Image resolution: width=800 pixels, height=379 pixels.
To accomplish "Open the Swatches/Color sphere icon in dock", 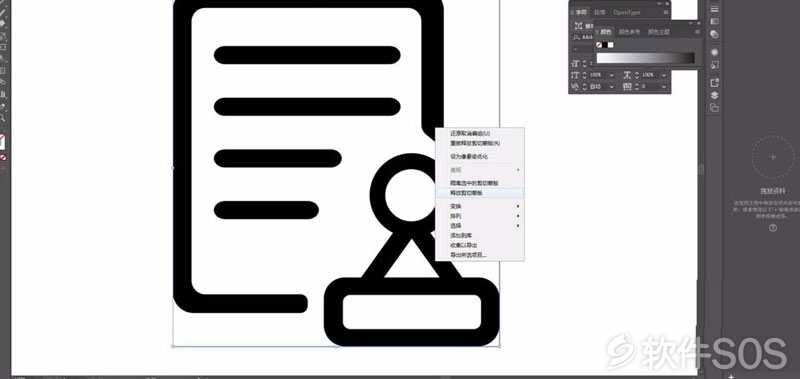I will point(714,52).
